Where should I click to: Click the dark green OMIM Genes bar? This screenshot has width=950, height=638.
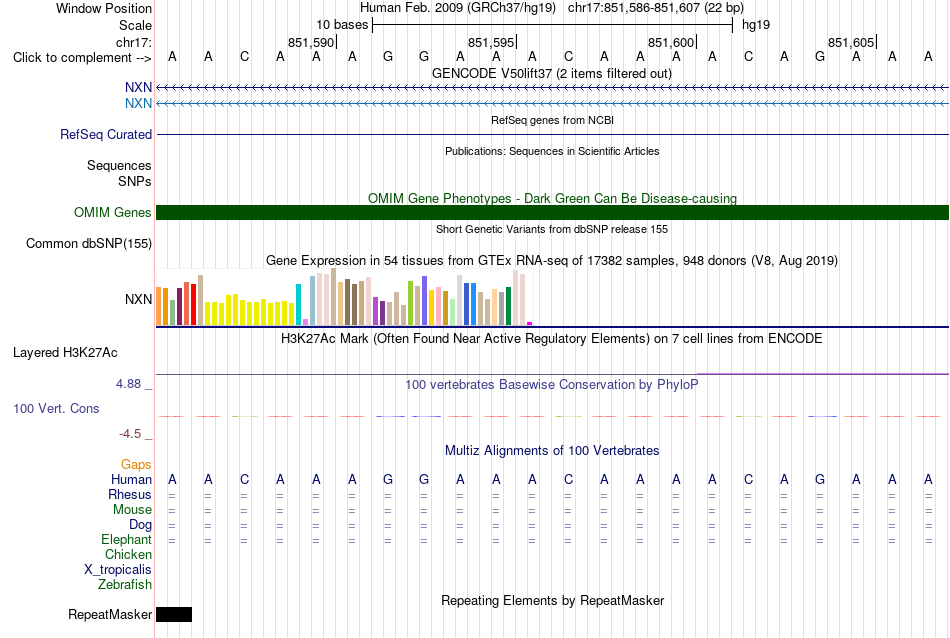coord(552,213)
